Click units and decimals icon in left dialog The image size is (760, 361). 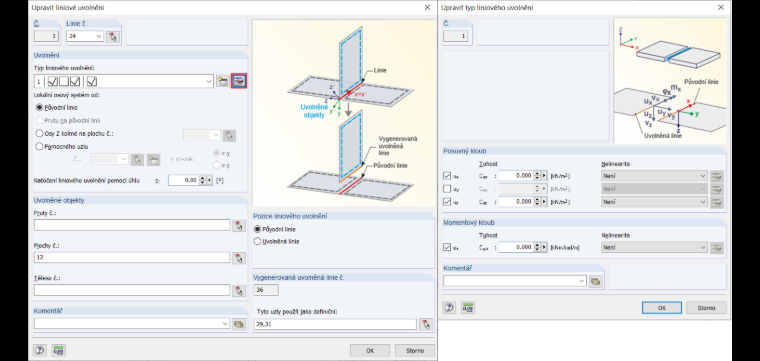pos(58,350)
